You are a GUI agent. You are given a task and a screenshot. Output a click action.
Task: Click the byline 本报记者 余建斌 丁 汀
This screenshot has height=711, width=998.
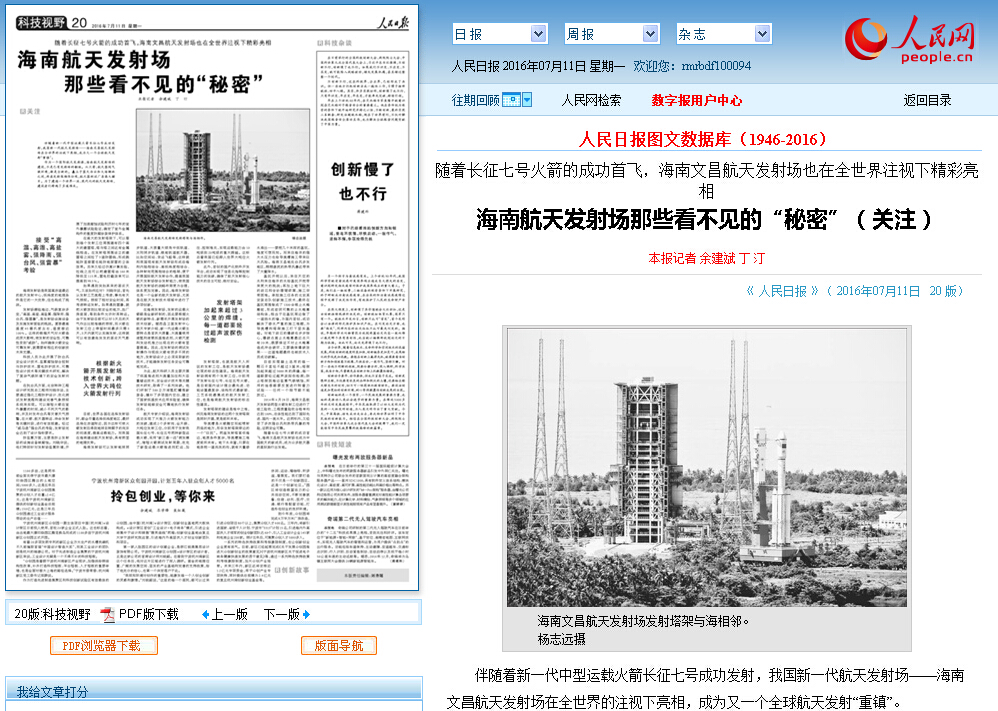click(x=706, y=258)
